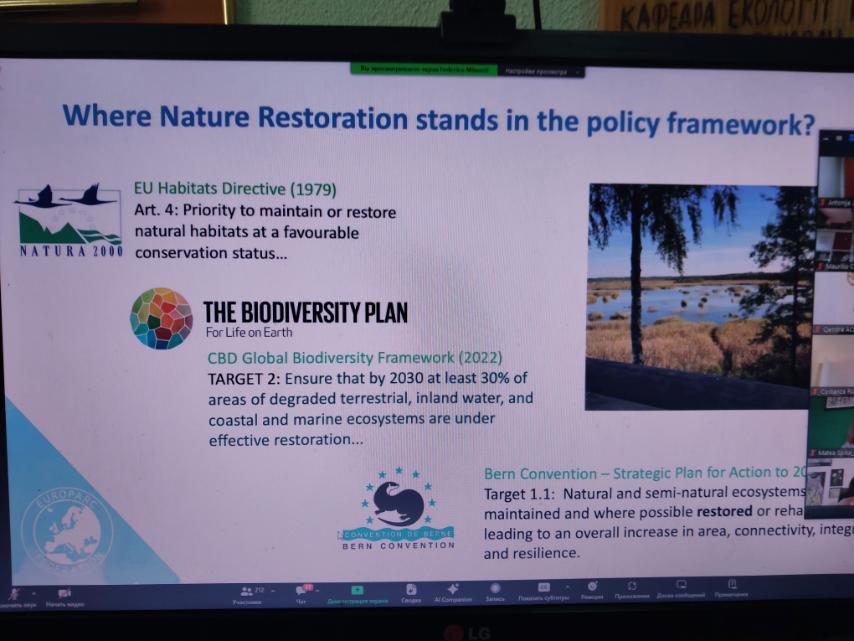
Task: Open the Whiteboards icon
Action: (681, 585)
